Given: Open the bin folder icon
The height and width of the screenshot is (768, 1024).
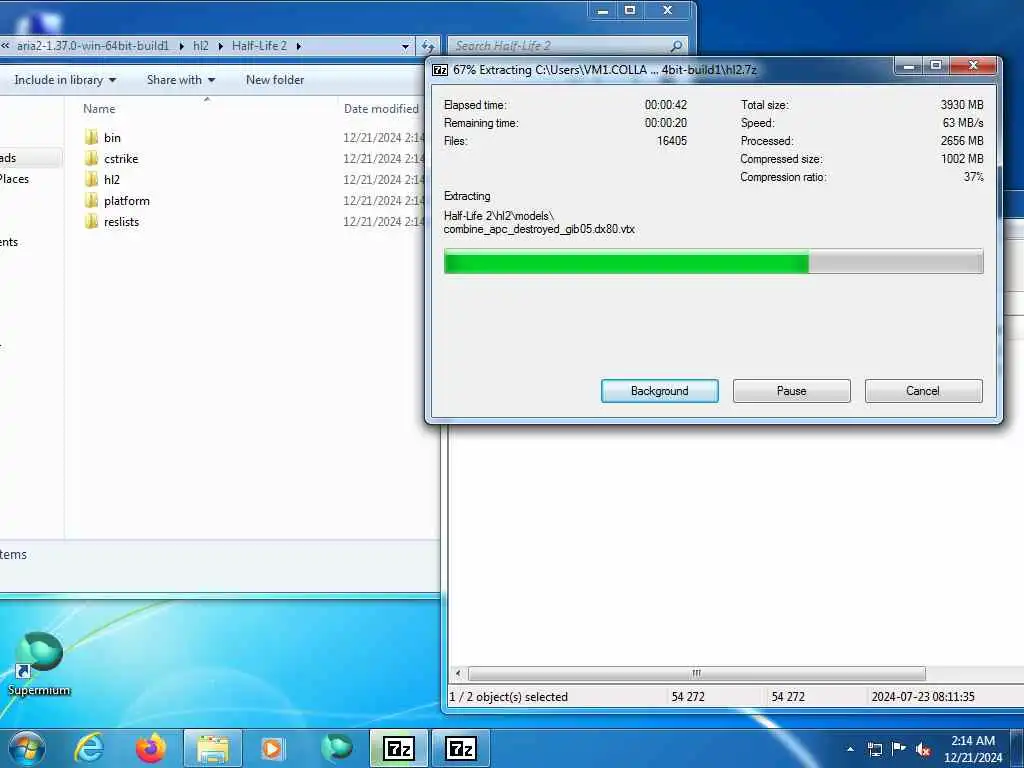Looking at the screenshot, I should [91, 137].
